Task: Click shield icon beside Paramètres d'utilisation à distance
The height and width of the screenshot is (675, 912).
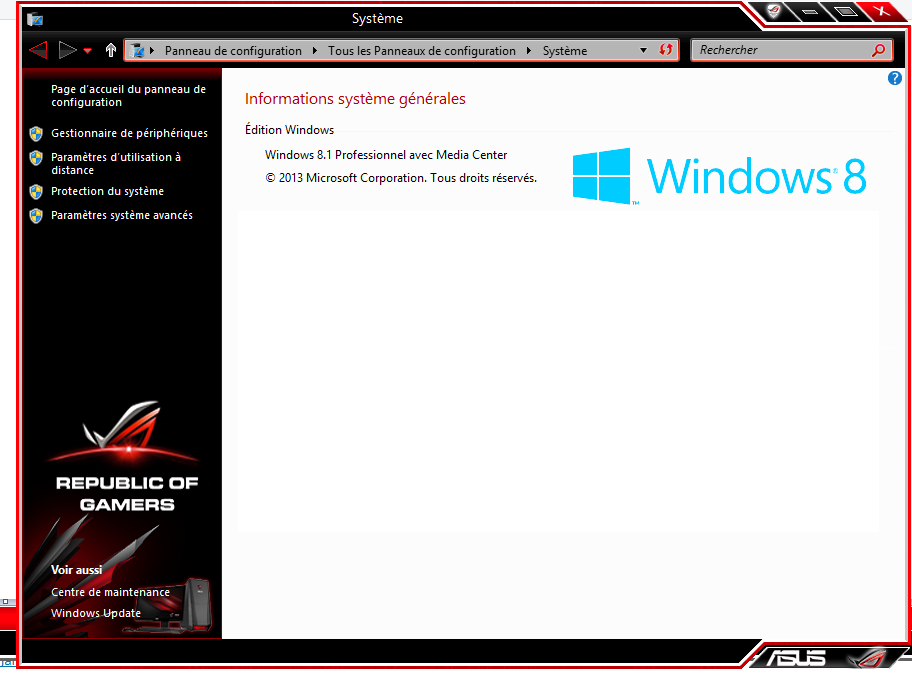Action: (x=36, y=158)
